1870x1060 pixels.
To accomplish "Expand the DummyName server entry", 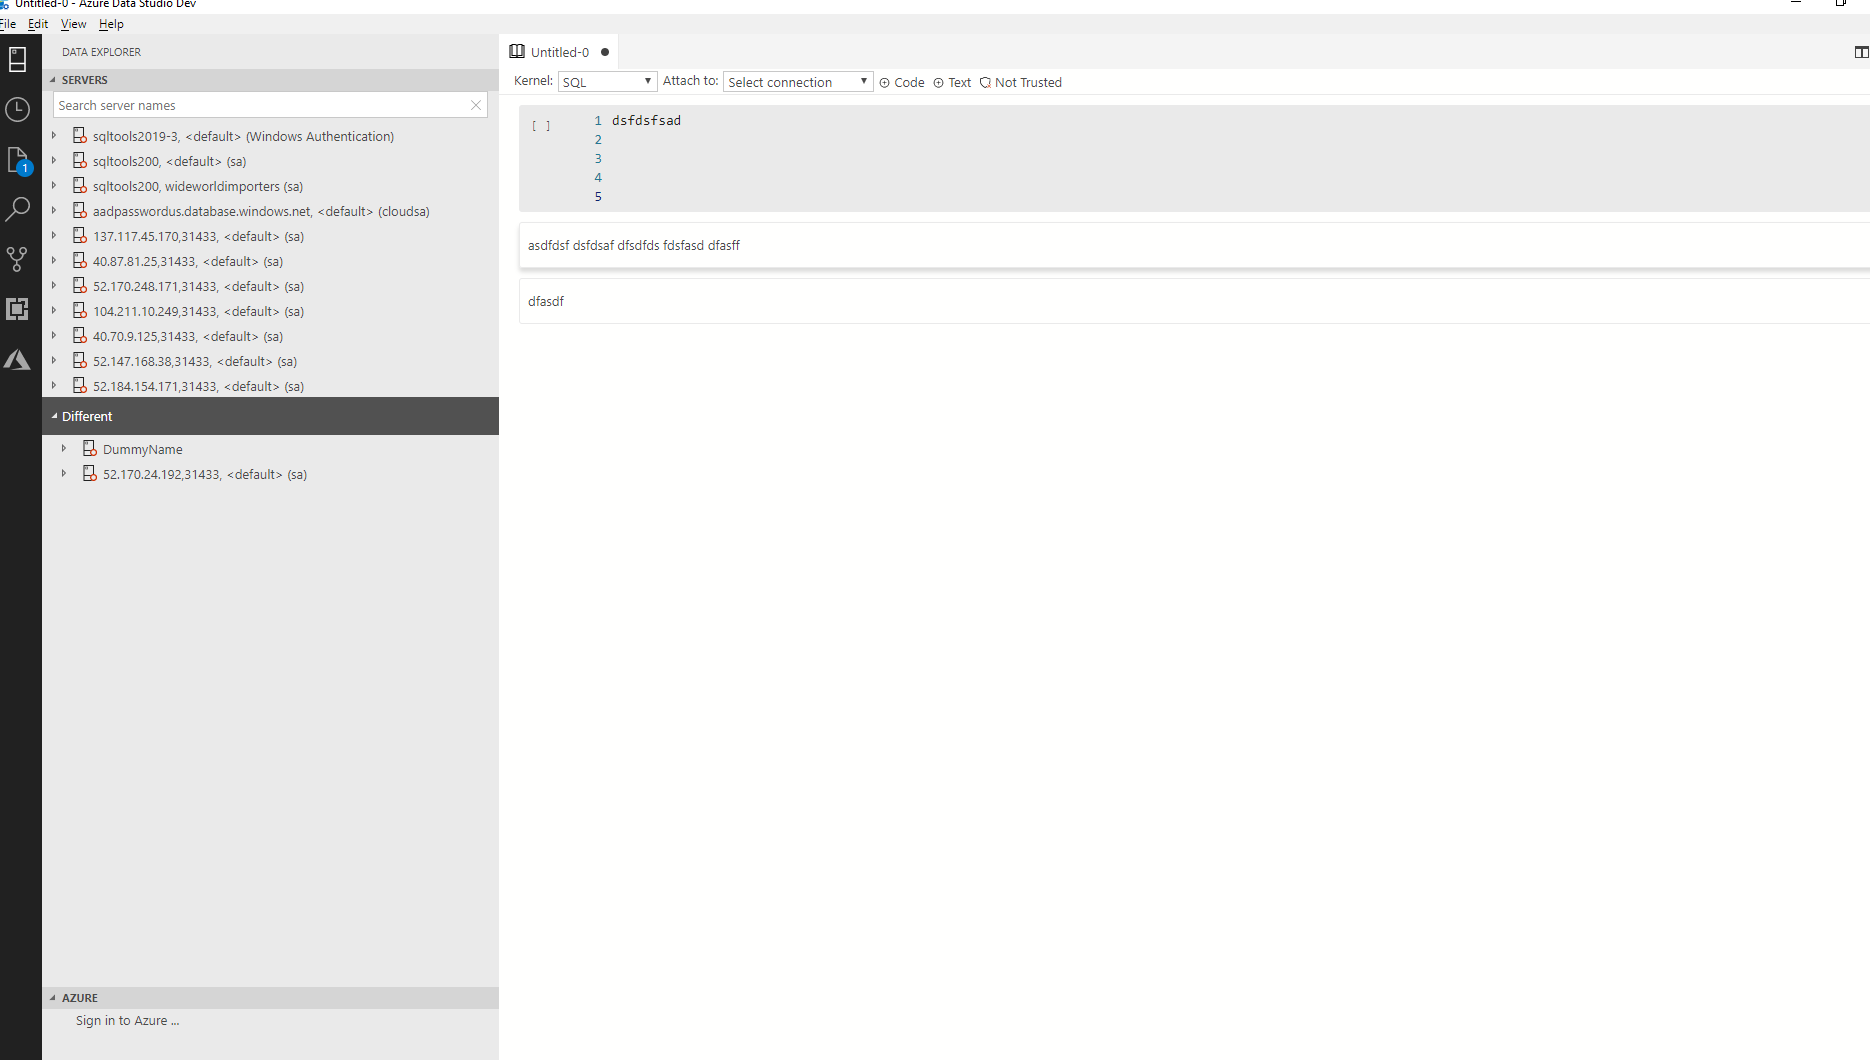I will [x=65, y=448].
